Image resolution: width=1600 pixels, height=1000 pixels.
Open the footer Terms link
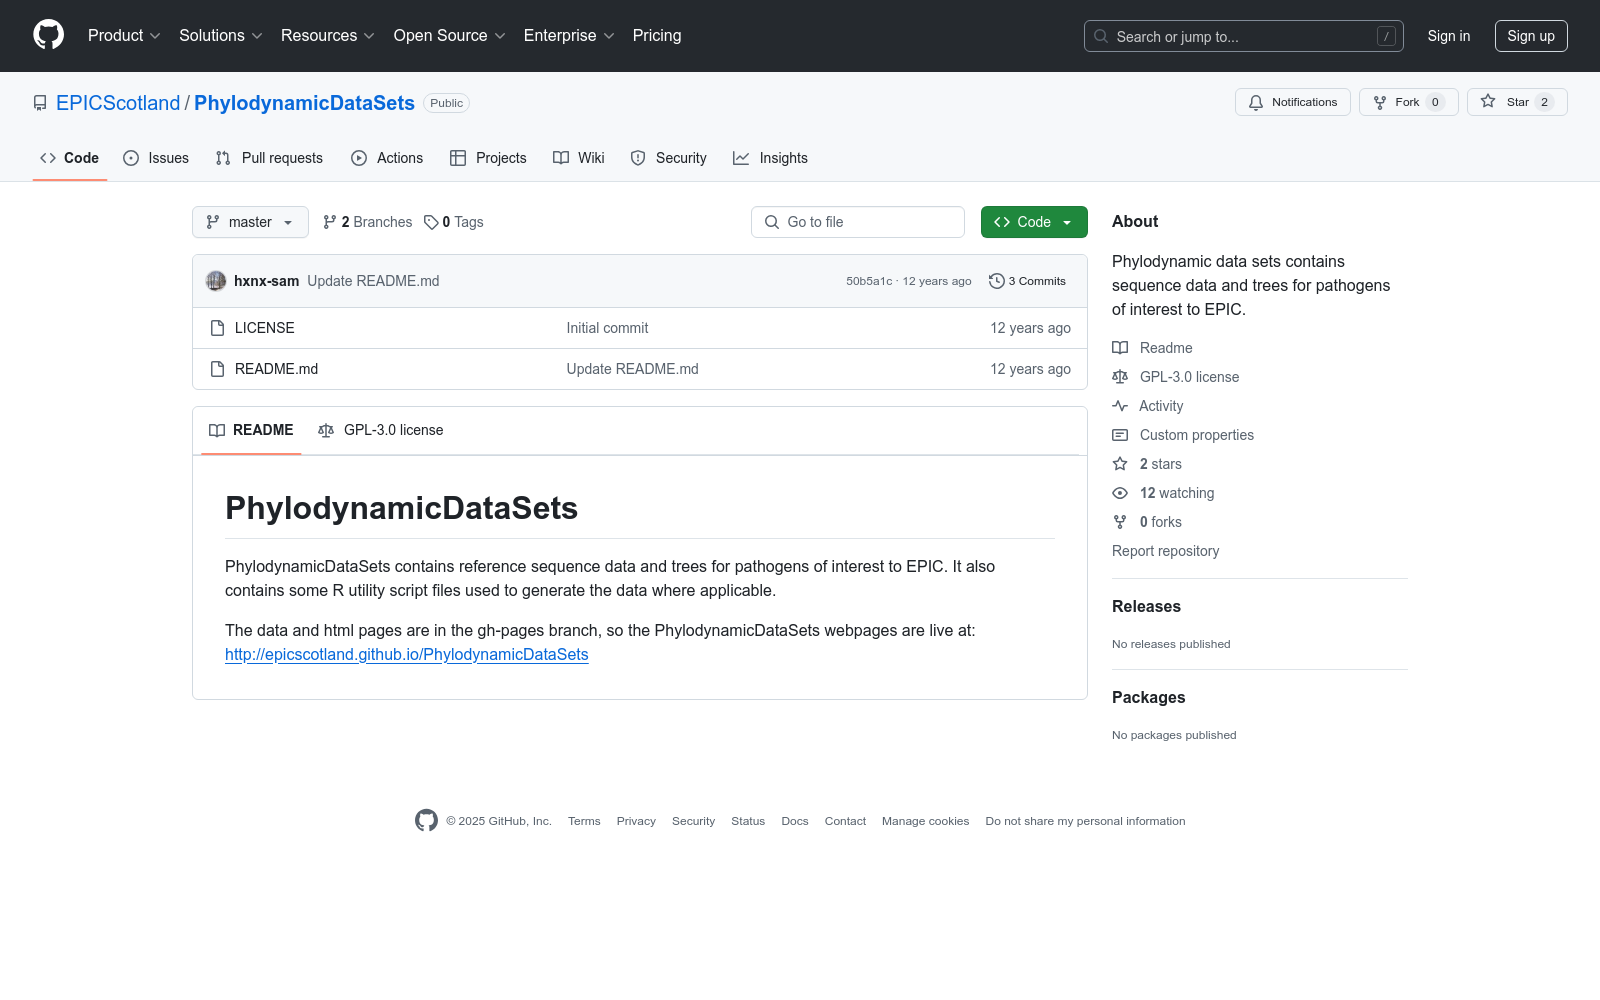pyautogui.click(x=584, y=821)
